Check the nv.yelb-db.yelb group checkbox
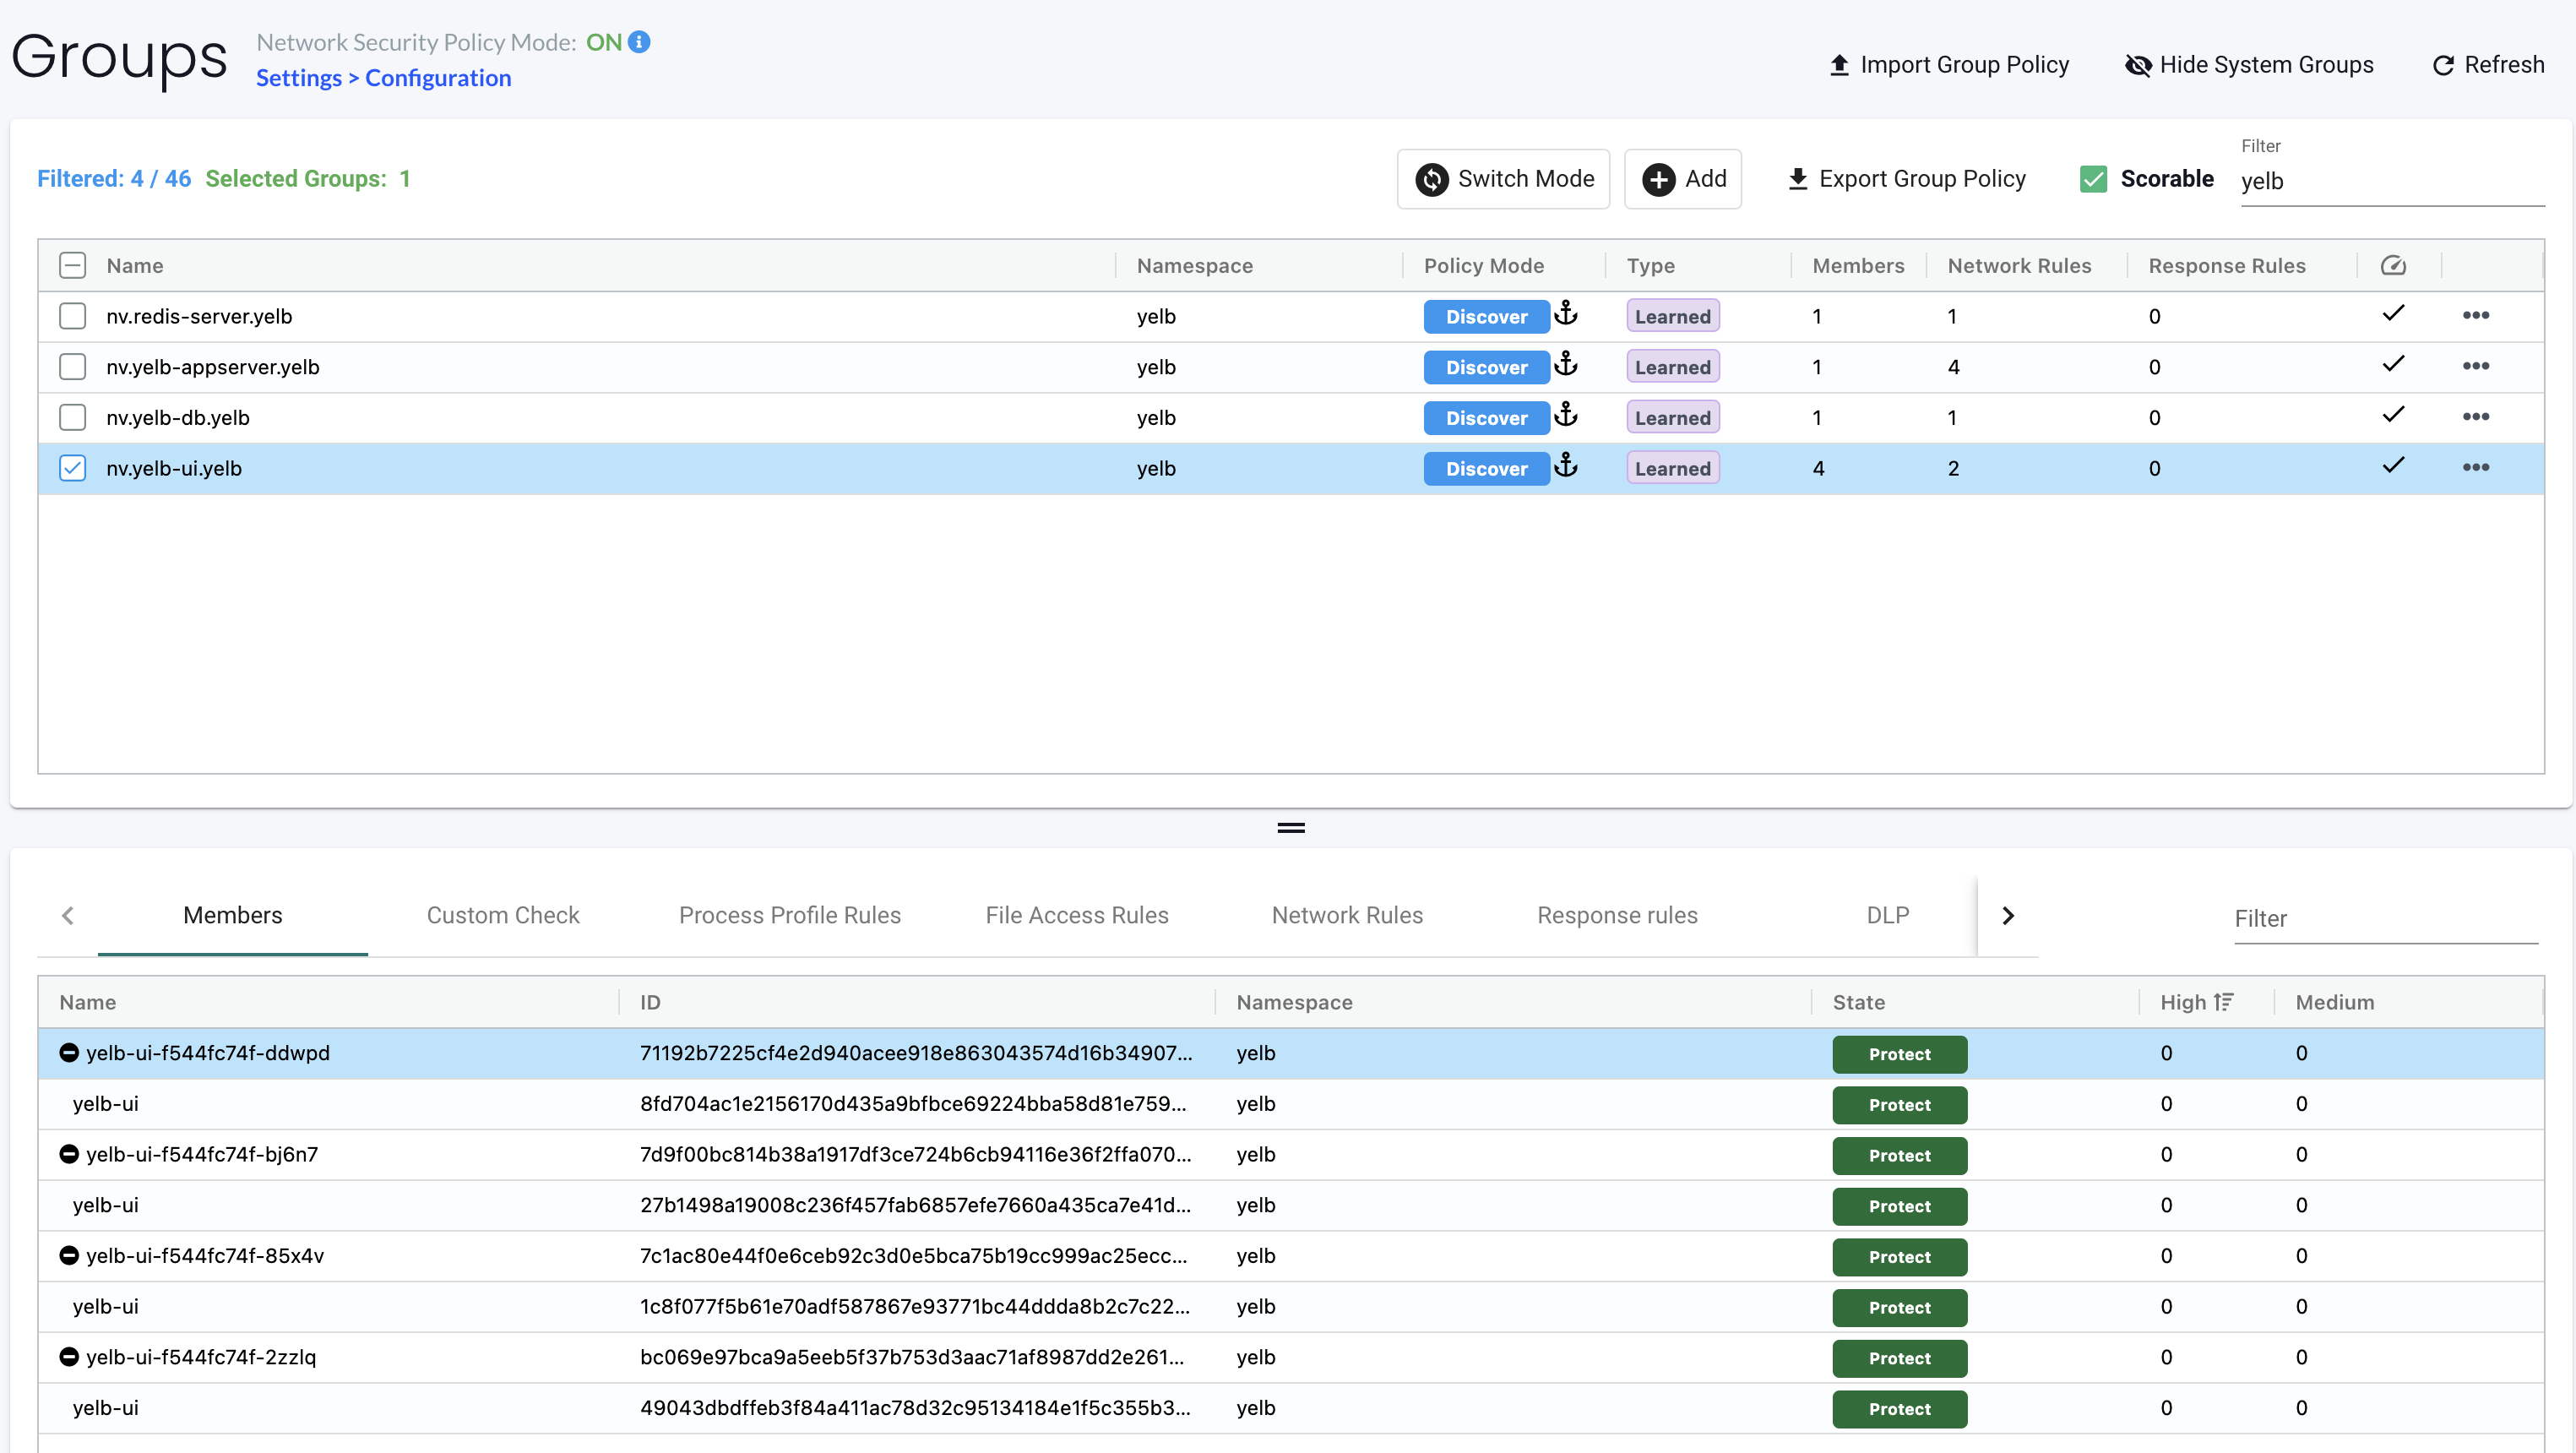The image size is (2576, 1453). click(x=72, y=417)
